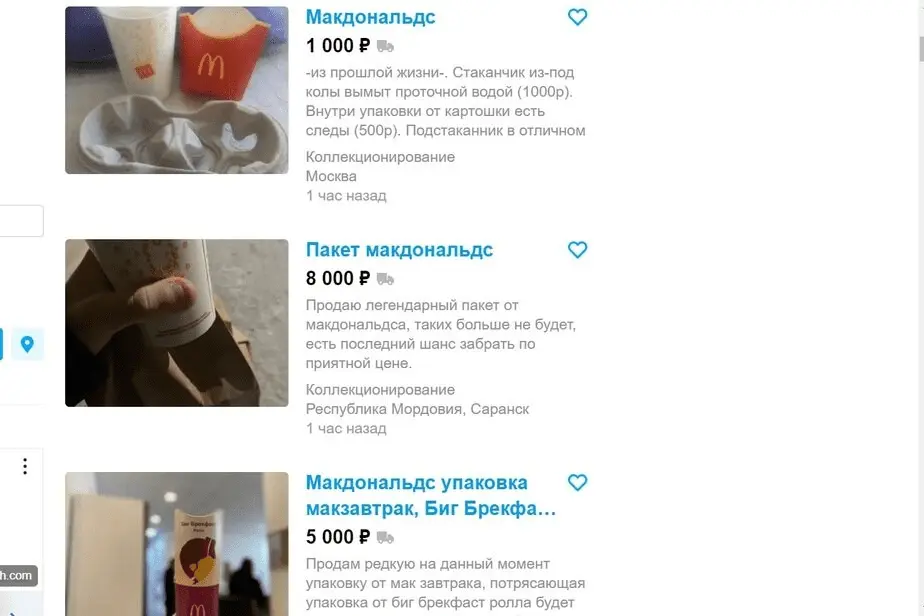Click delivery truck icon next to 5 000 ₽
This screenshot has height=616, width=924.
385,537
